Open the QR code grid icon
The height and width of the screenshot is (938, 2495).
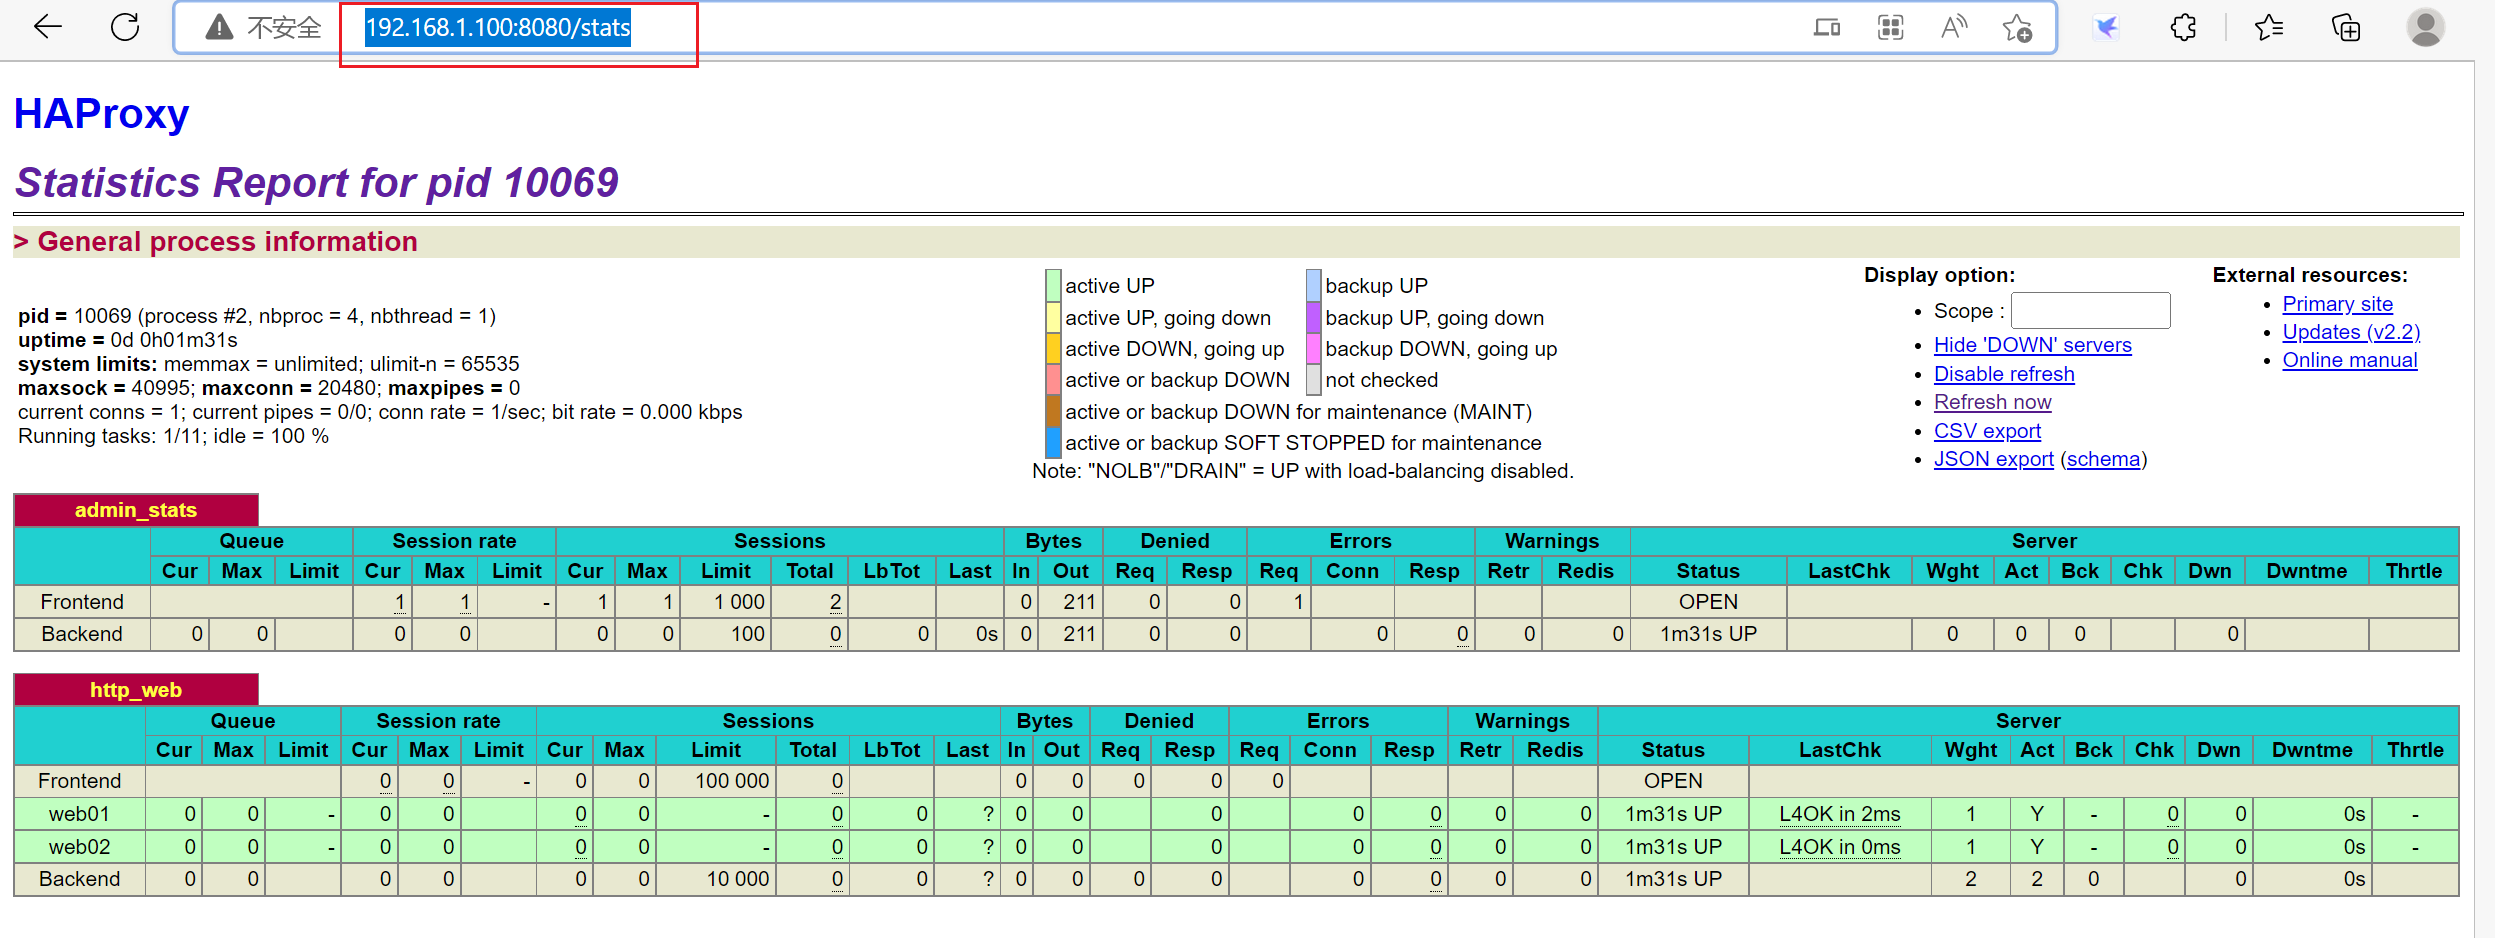(1890, 28)
